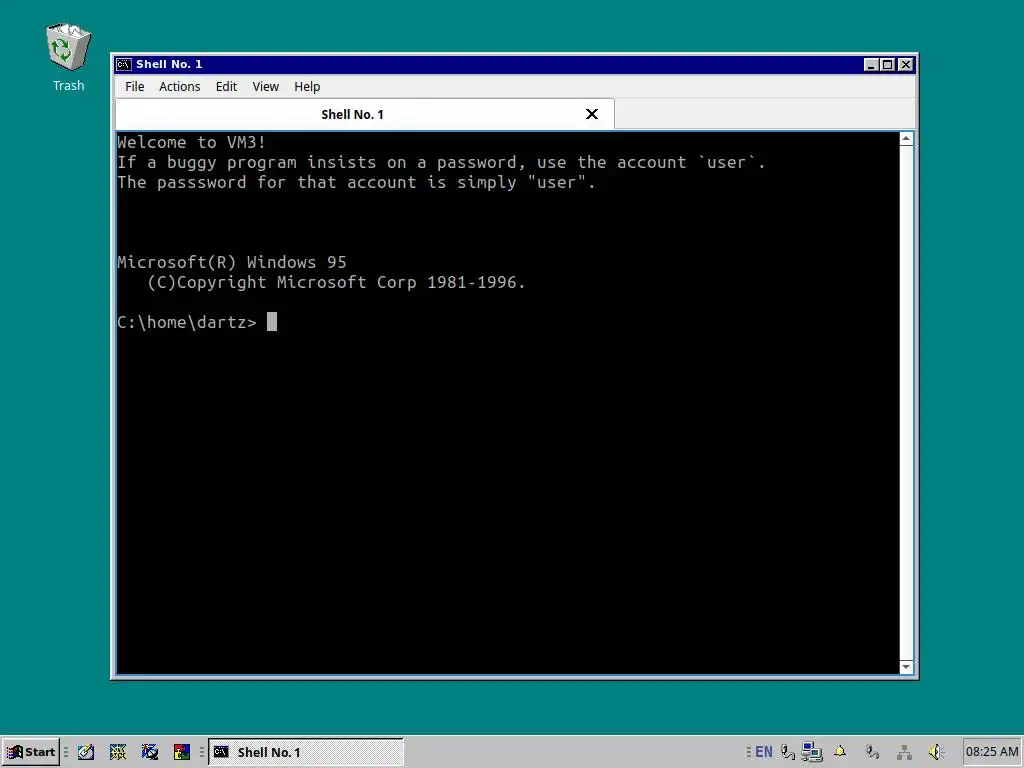The image size is (1024, 768).
Task: Click the Shell No. 1 taskbar button
Action: [x=306, y=752]
